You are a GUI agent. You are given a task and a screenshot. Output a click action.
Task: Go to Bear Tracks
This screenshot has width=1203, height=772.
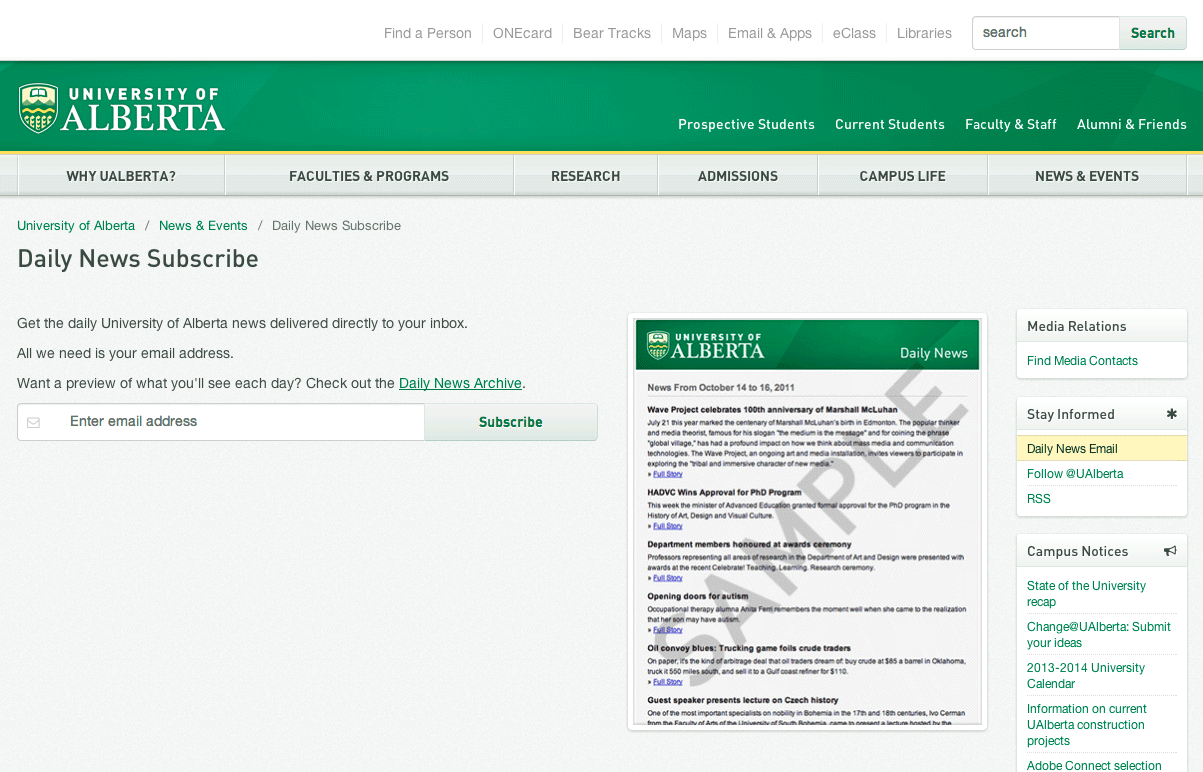612,33
